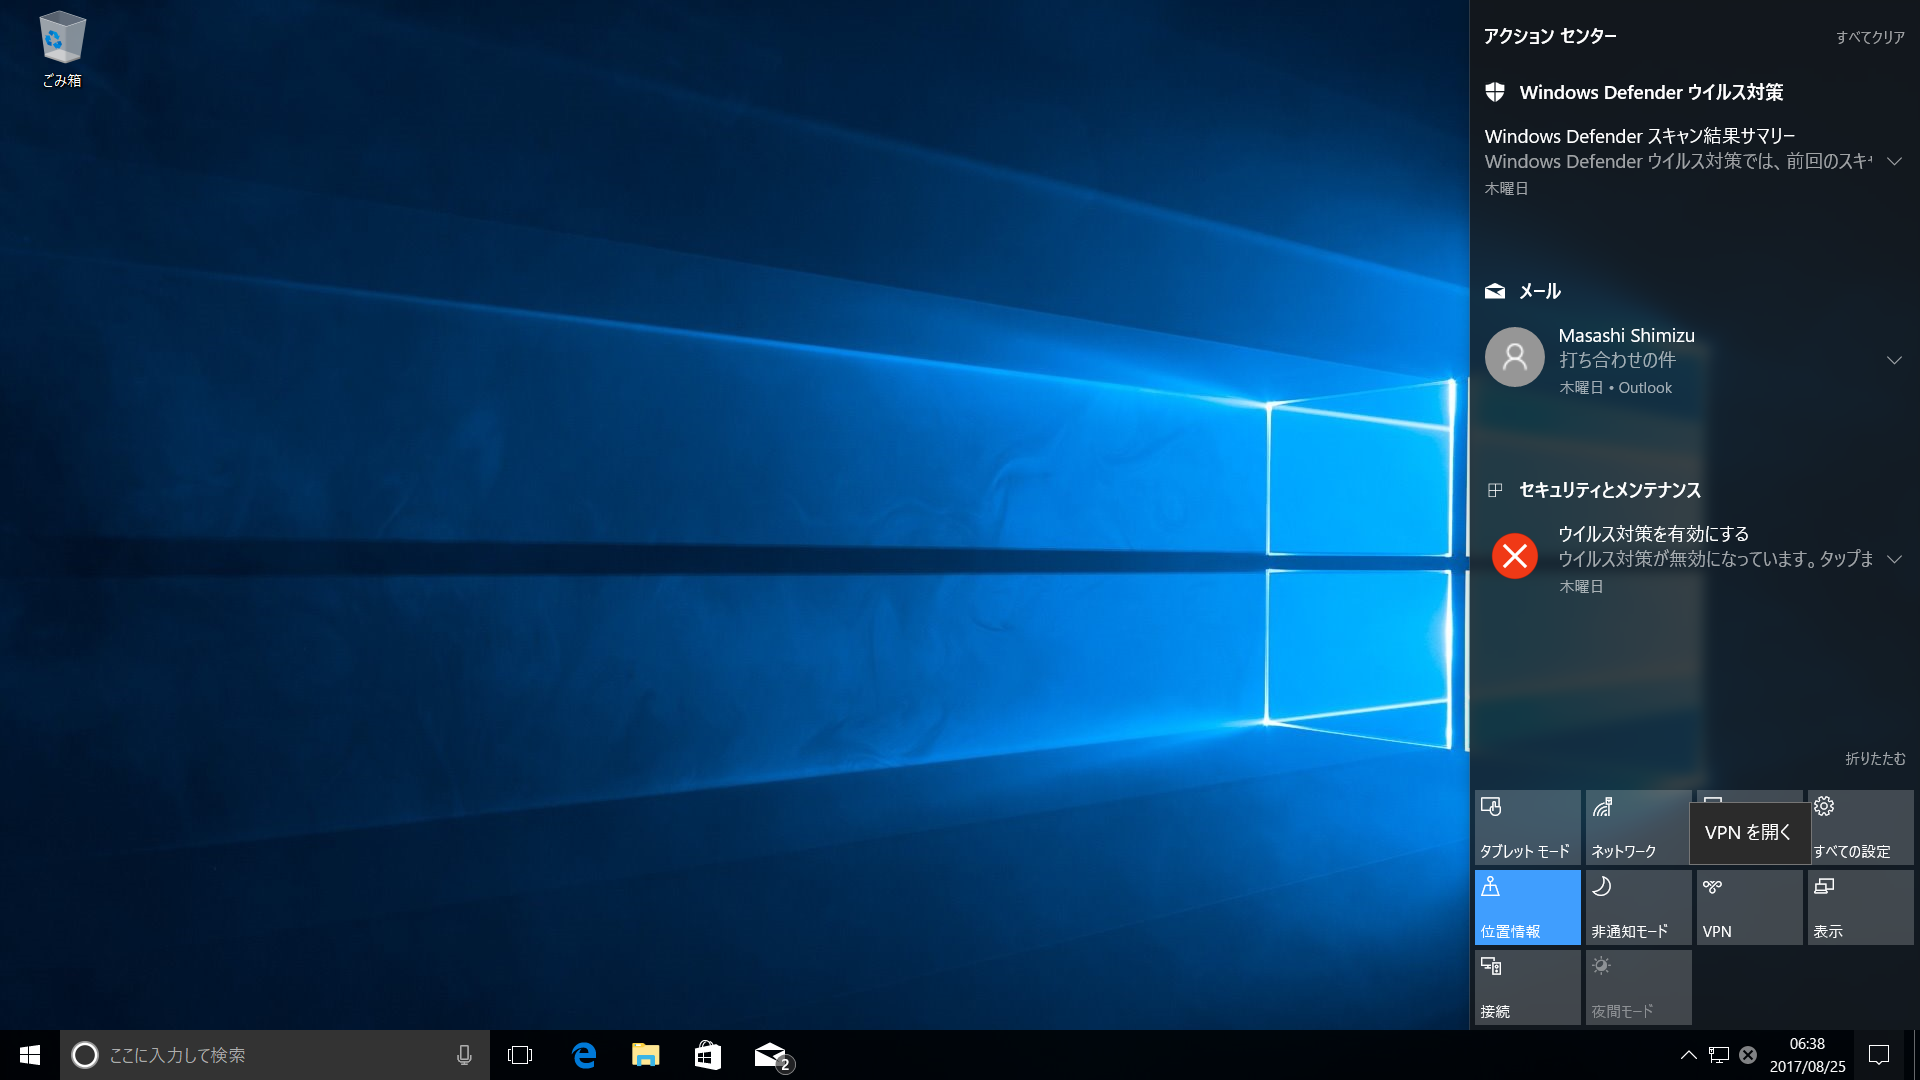The height and width of the screenshot is (1080, 1920).
Task: Enable 非通知モード quiet hours tile
Action: pos(1638,907)
